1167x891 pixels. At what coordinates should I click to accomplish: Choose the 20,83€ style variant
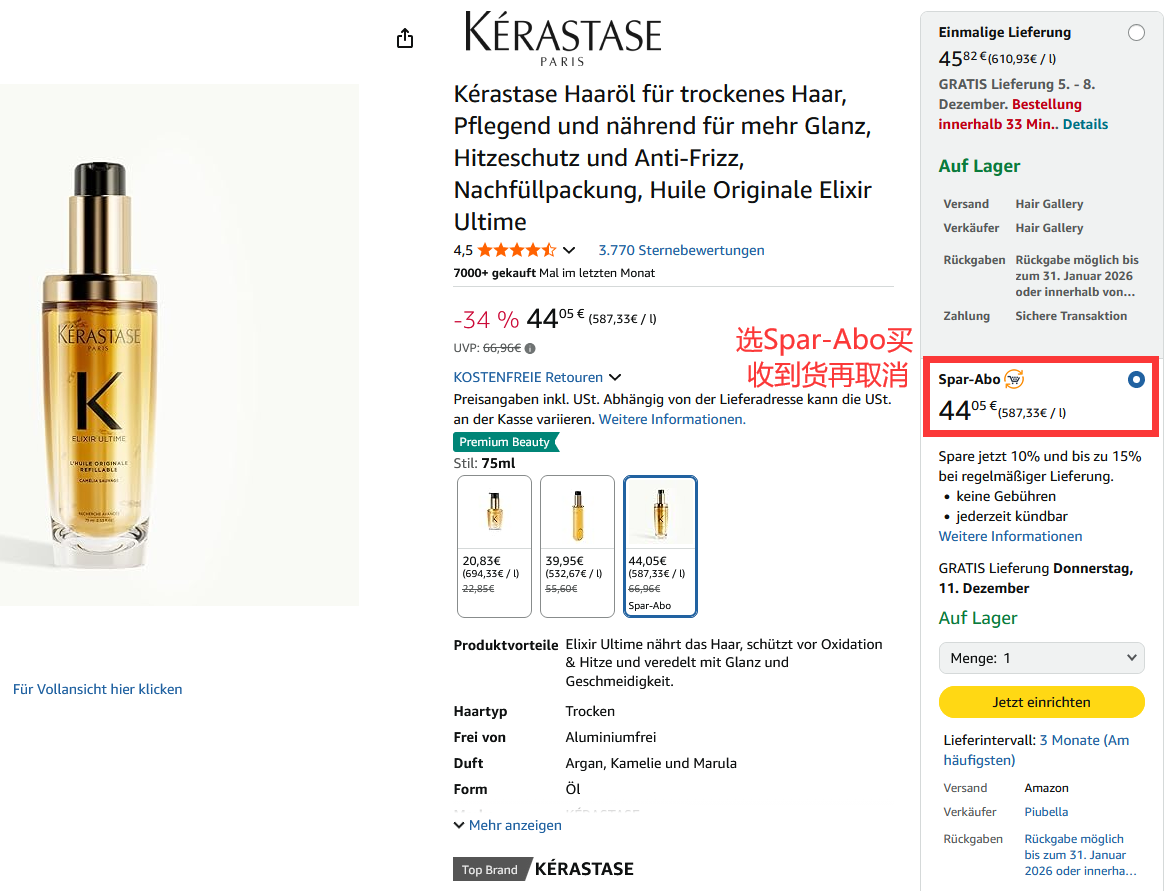495,546
